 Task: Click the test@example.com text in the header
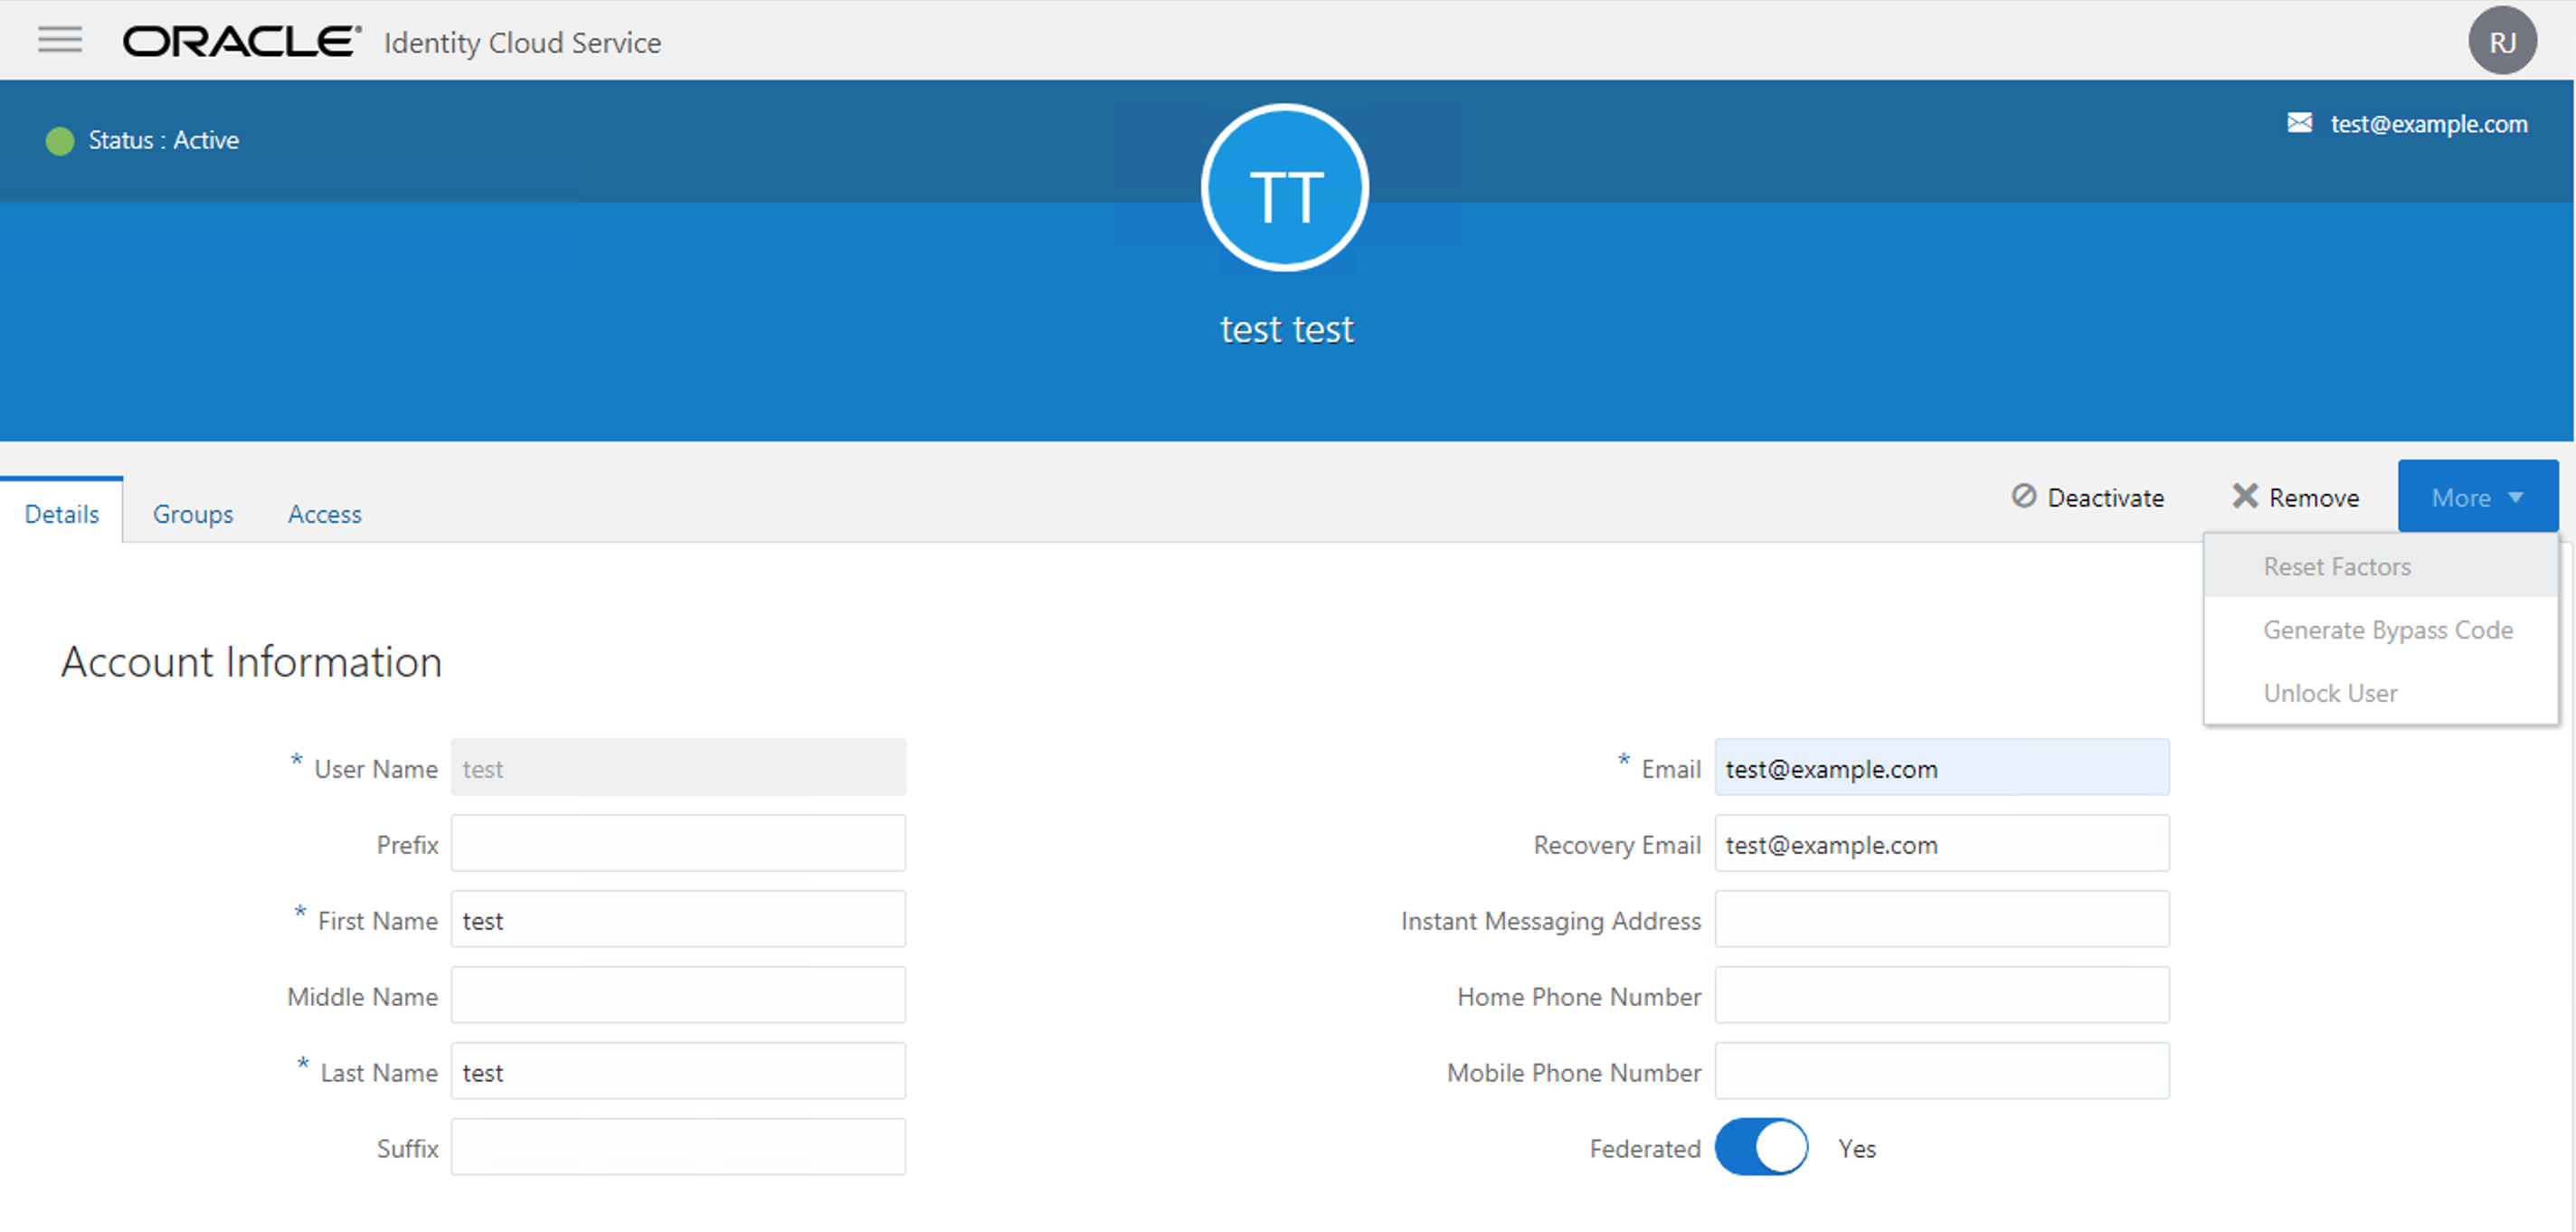tap(2429, 124)
